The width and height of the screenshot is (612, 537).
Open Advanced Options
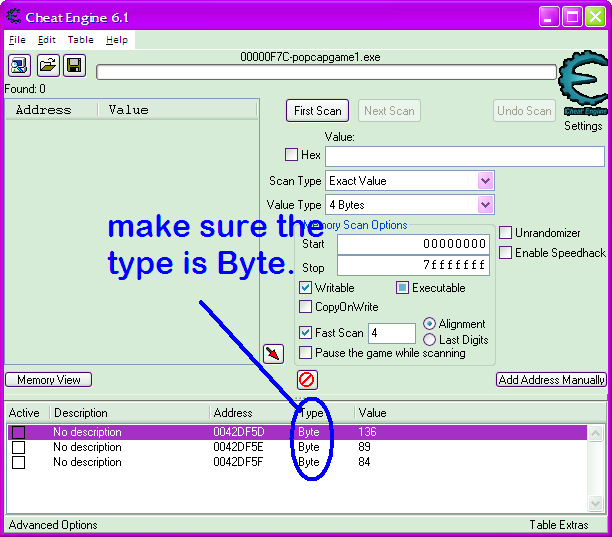click(53, 525)
